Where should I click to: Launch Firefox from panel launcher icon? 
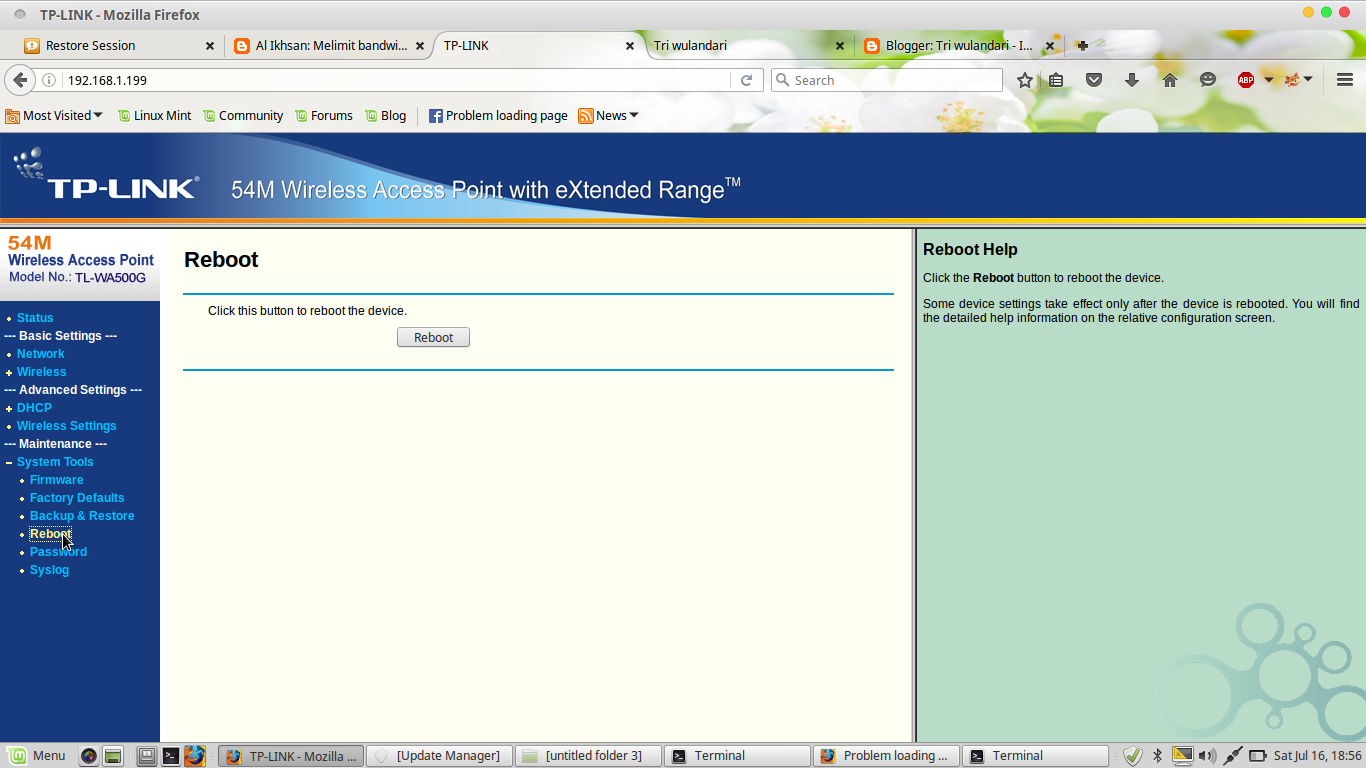coord(195,756)
